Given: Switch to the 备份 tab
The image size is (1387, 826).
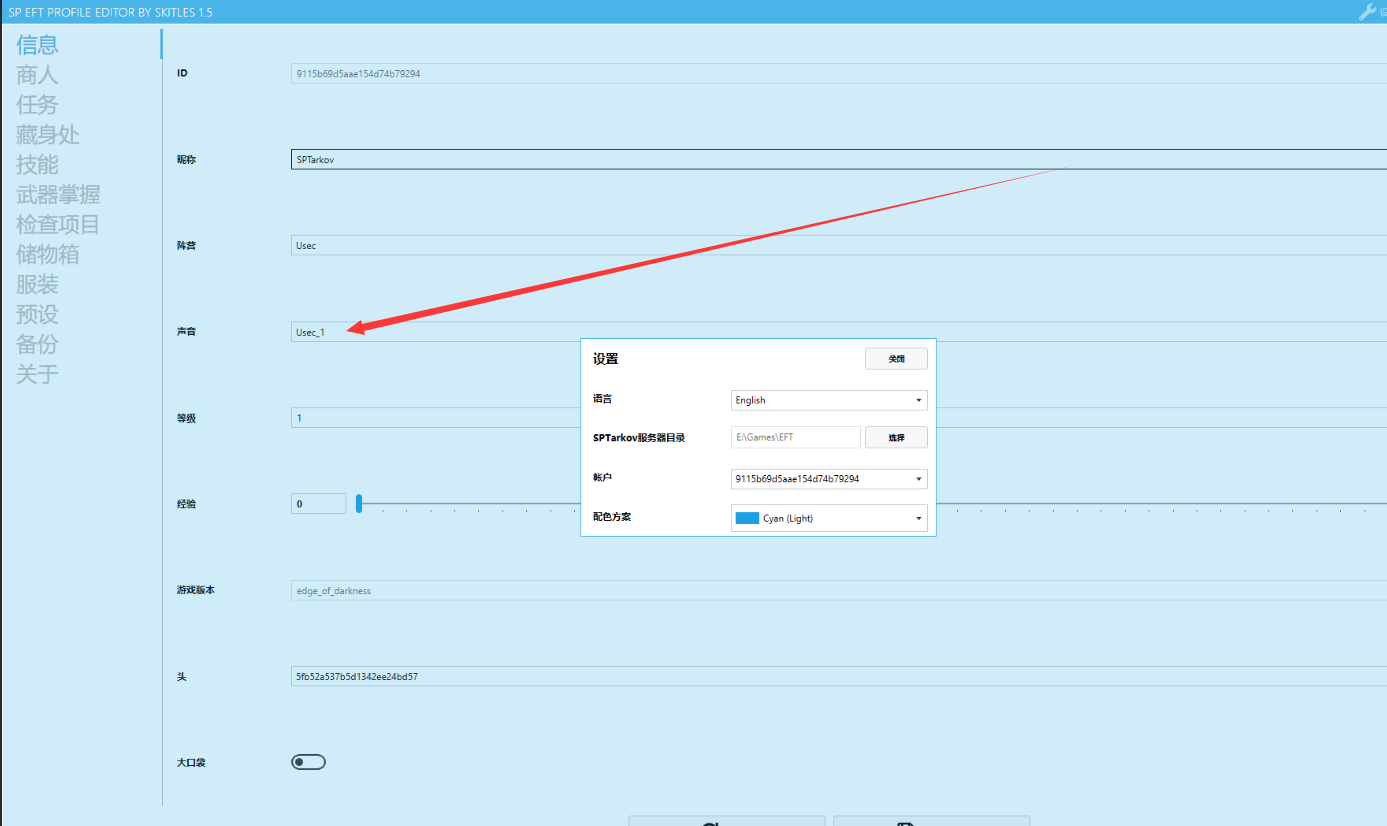Looking at the screenshot, I should (37, 344).
